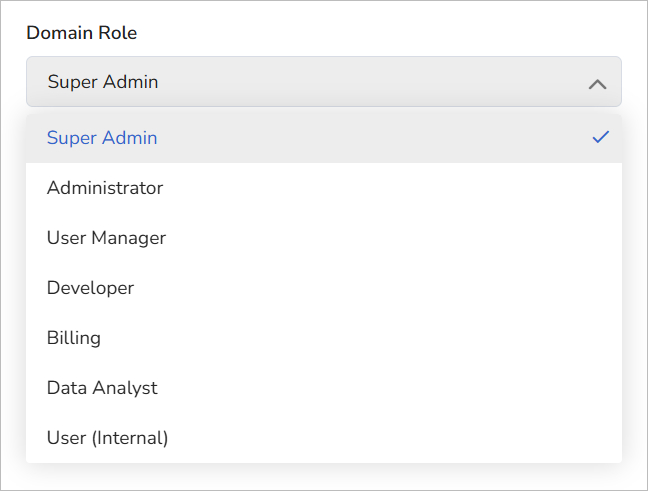The image size is (648, 491).
Task: Click Super Admin text in the select field
Action: [103, 82]
